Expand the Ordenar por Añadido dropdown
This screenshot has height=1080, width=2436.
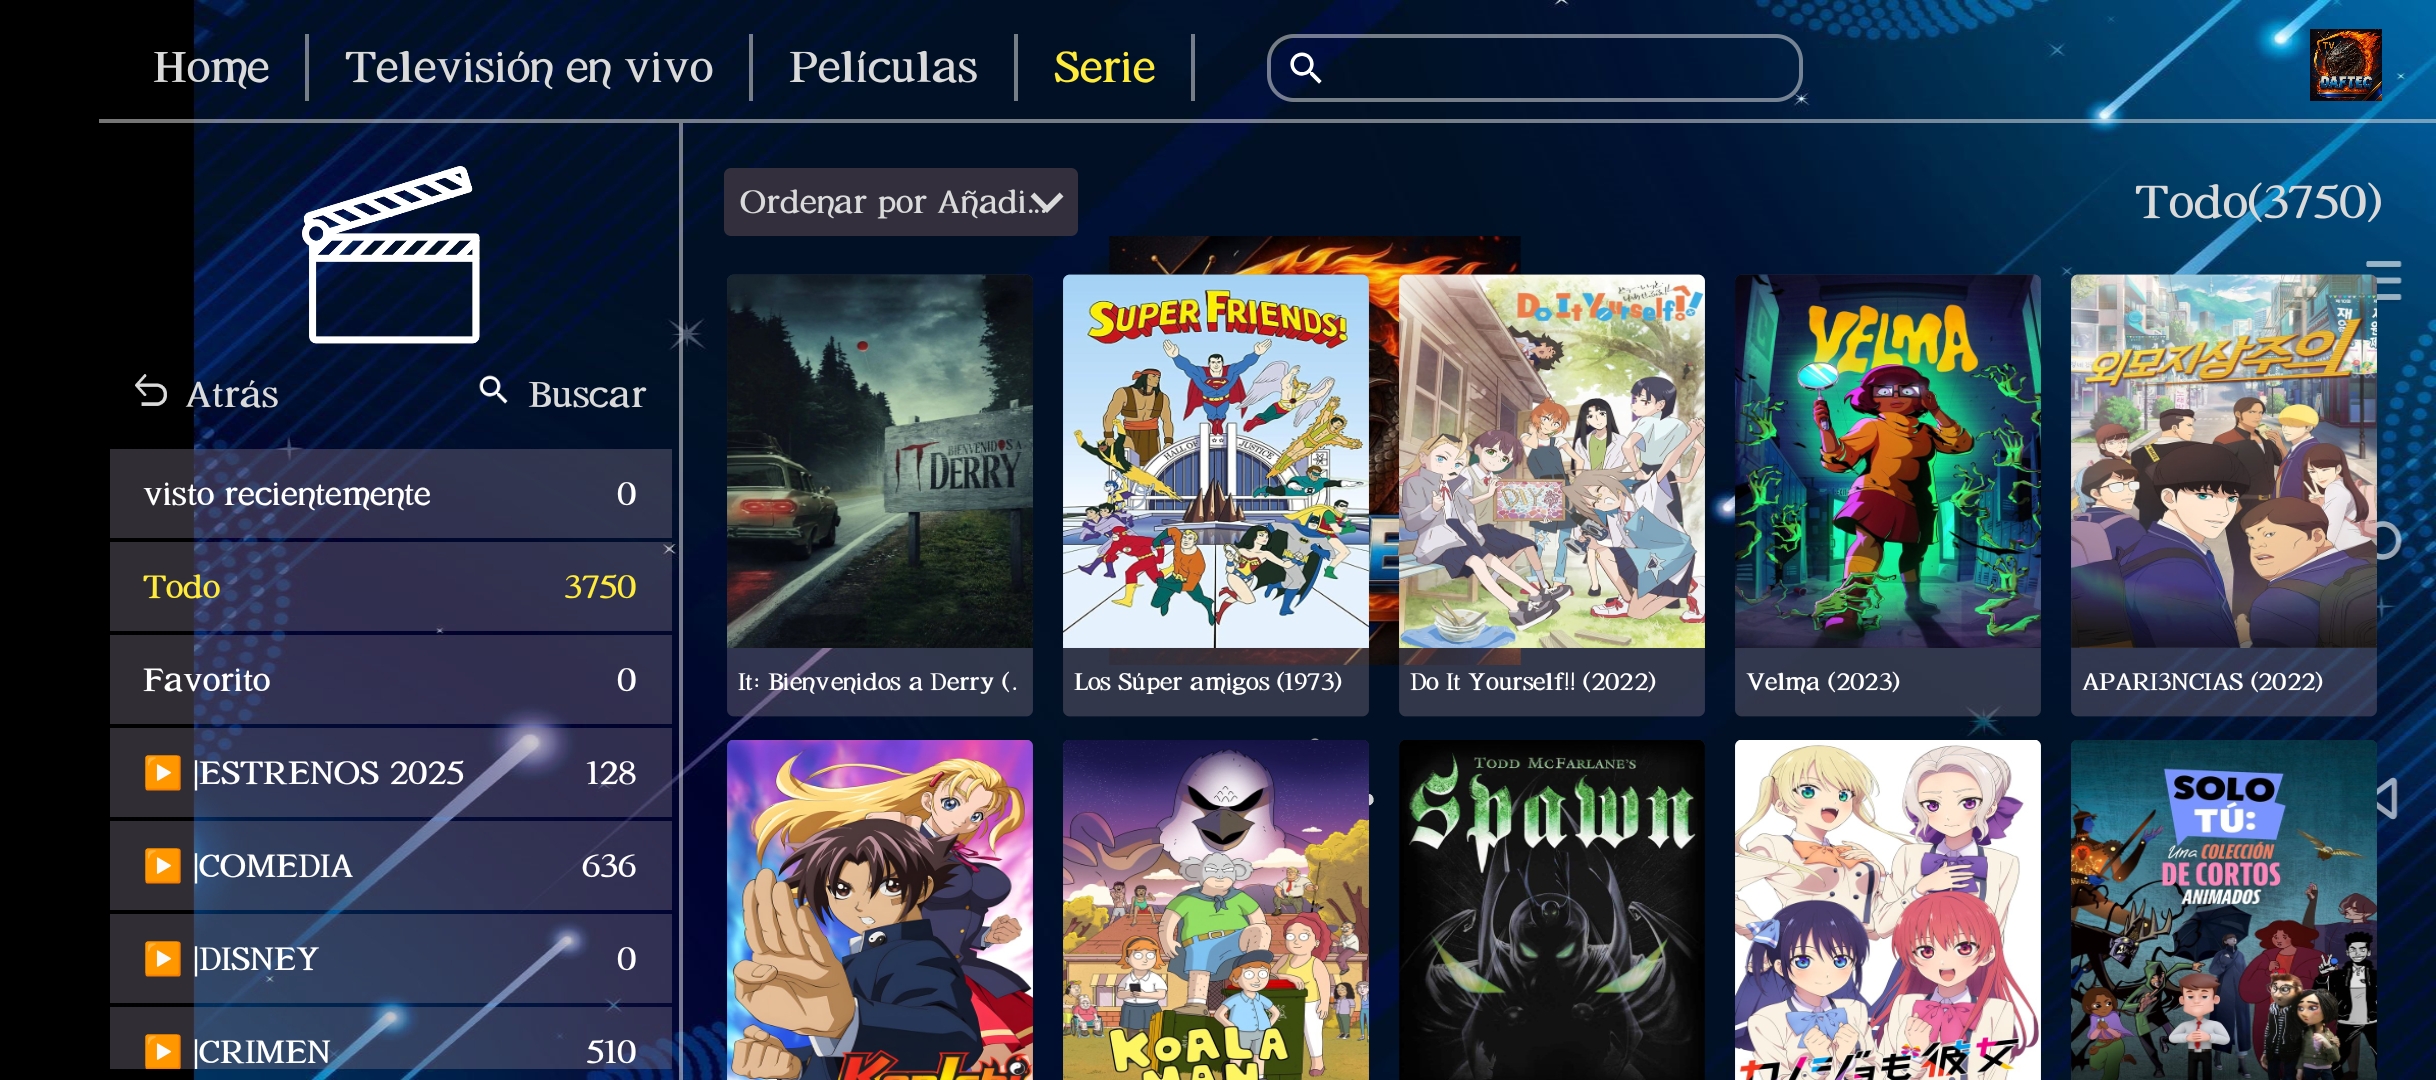(x=900, y=202)
